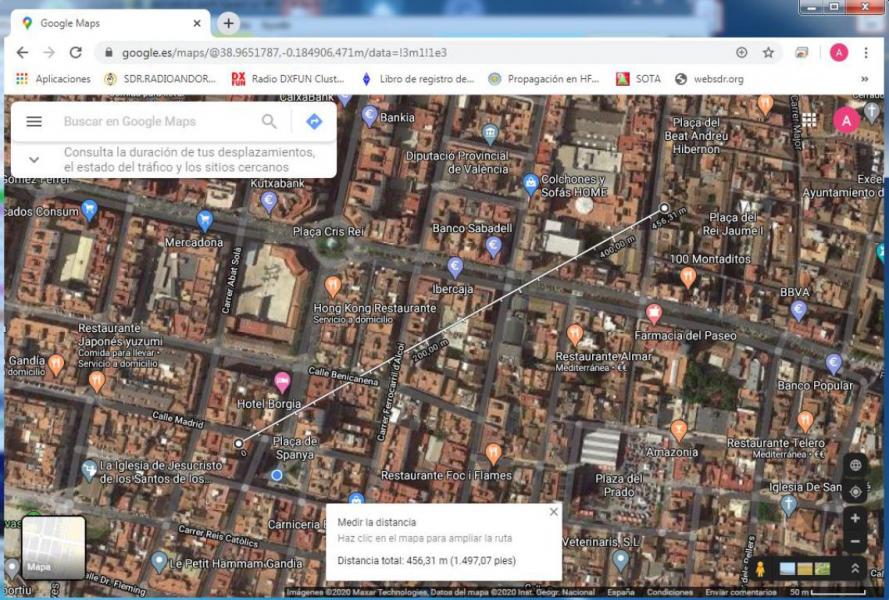The width and height of the screenshot is (889, 600).
Task: Show my current location on map
Action: (855, 492)
